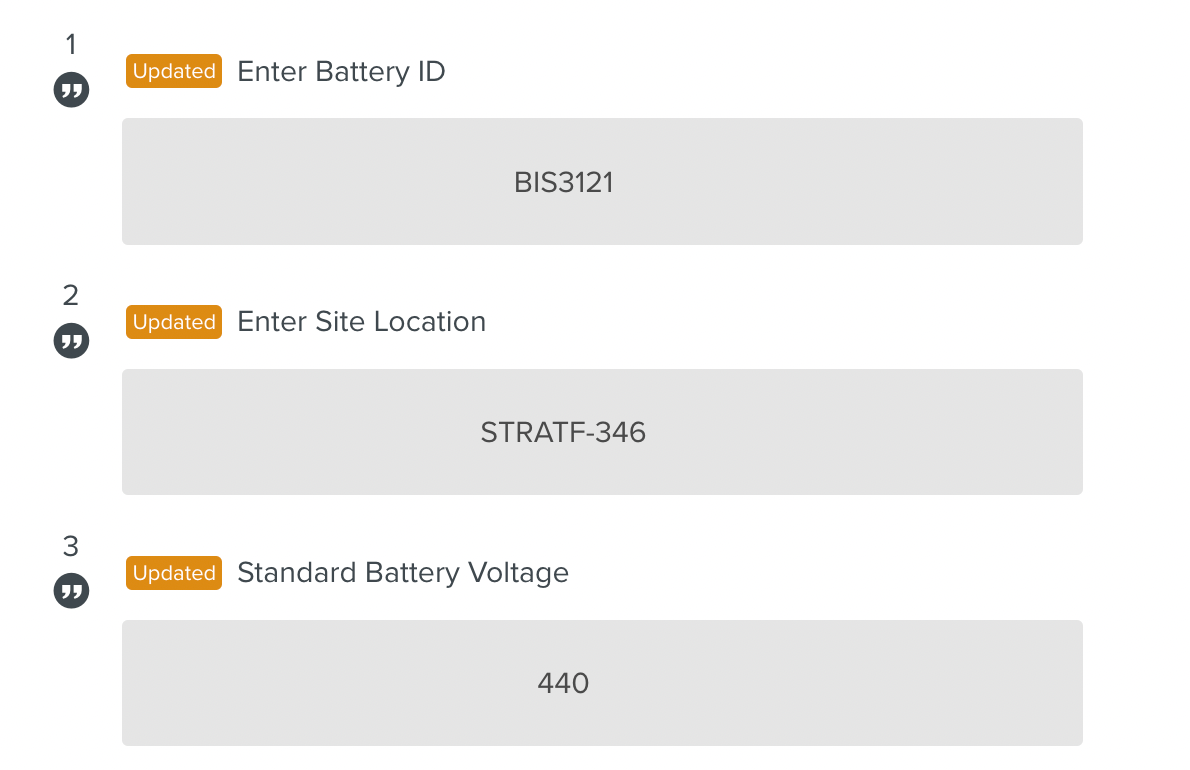
Task: Click the dark quote bubble under step number 1
Action: 71,91
